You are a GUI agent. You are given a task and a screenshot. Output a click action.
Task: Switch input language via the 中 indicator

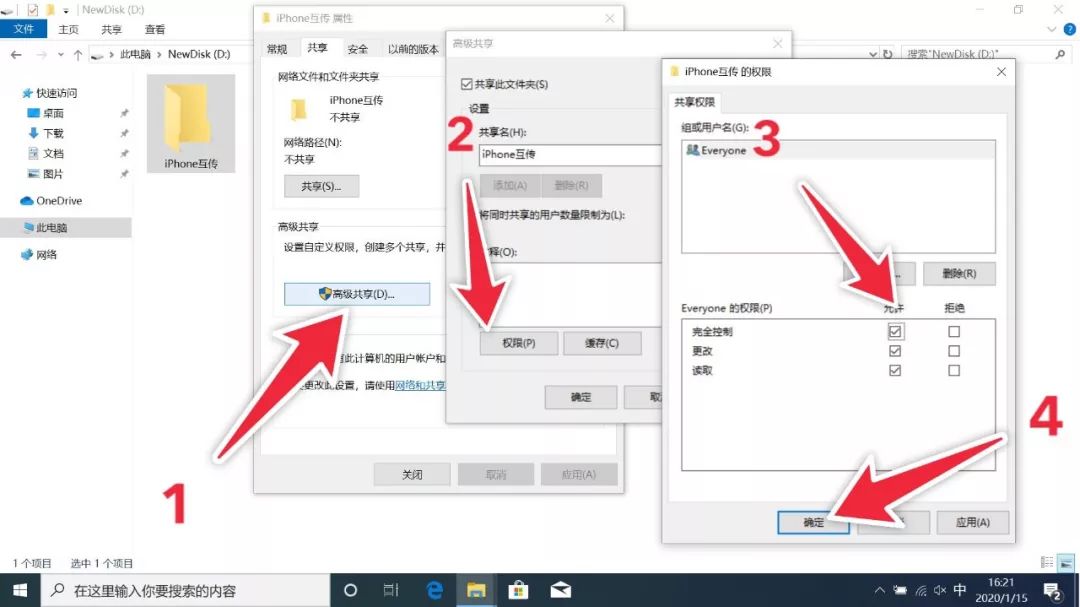[x=962, y=589]
